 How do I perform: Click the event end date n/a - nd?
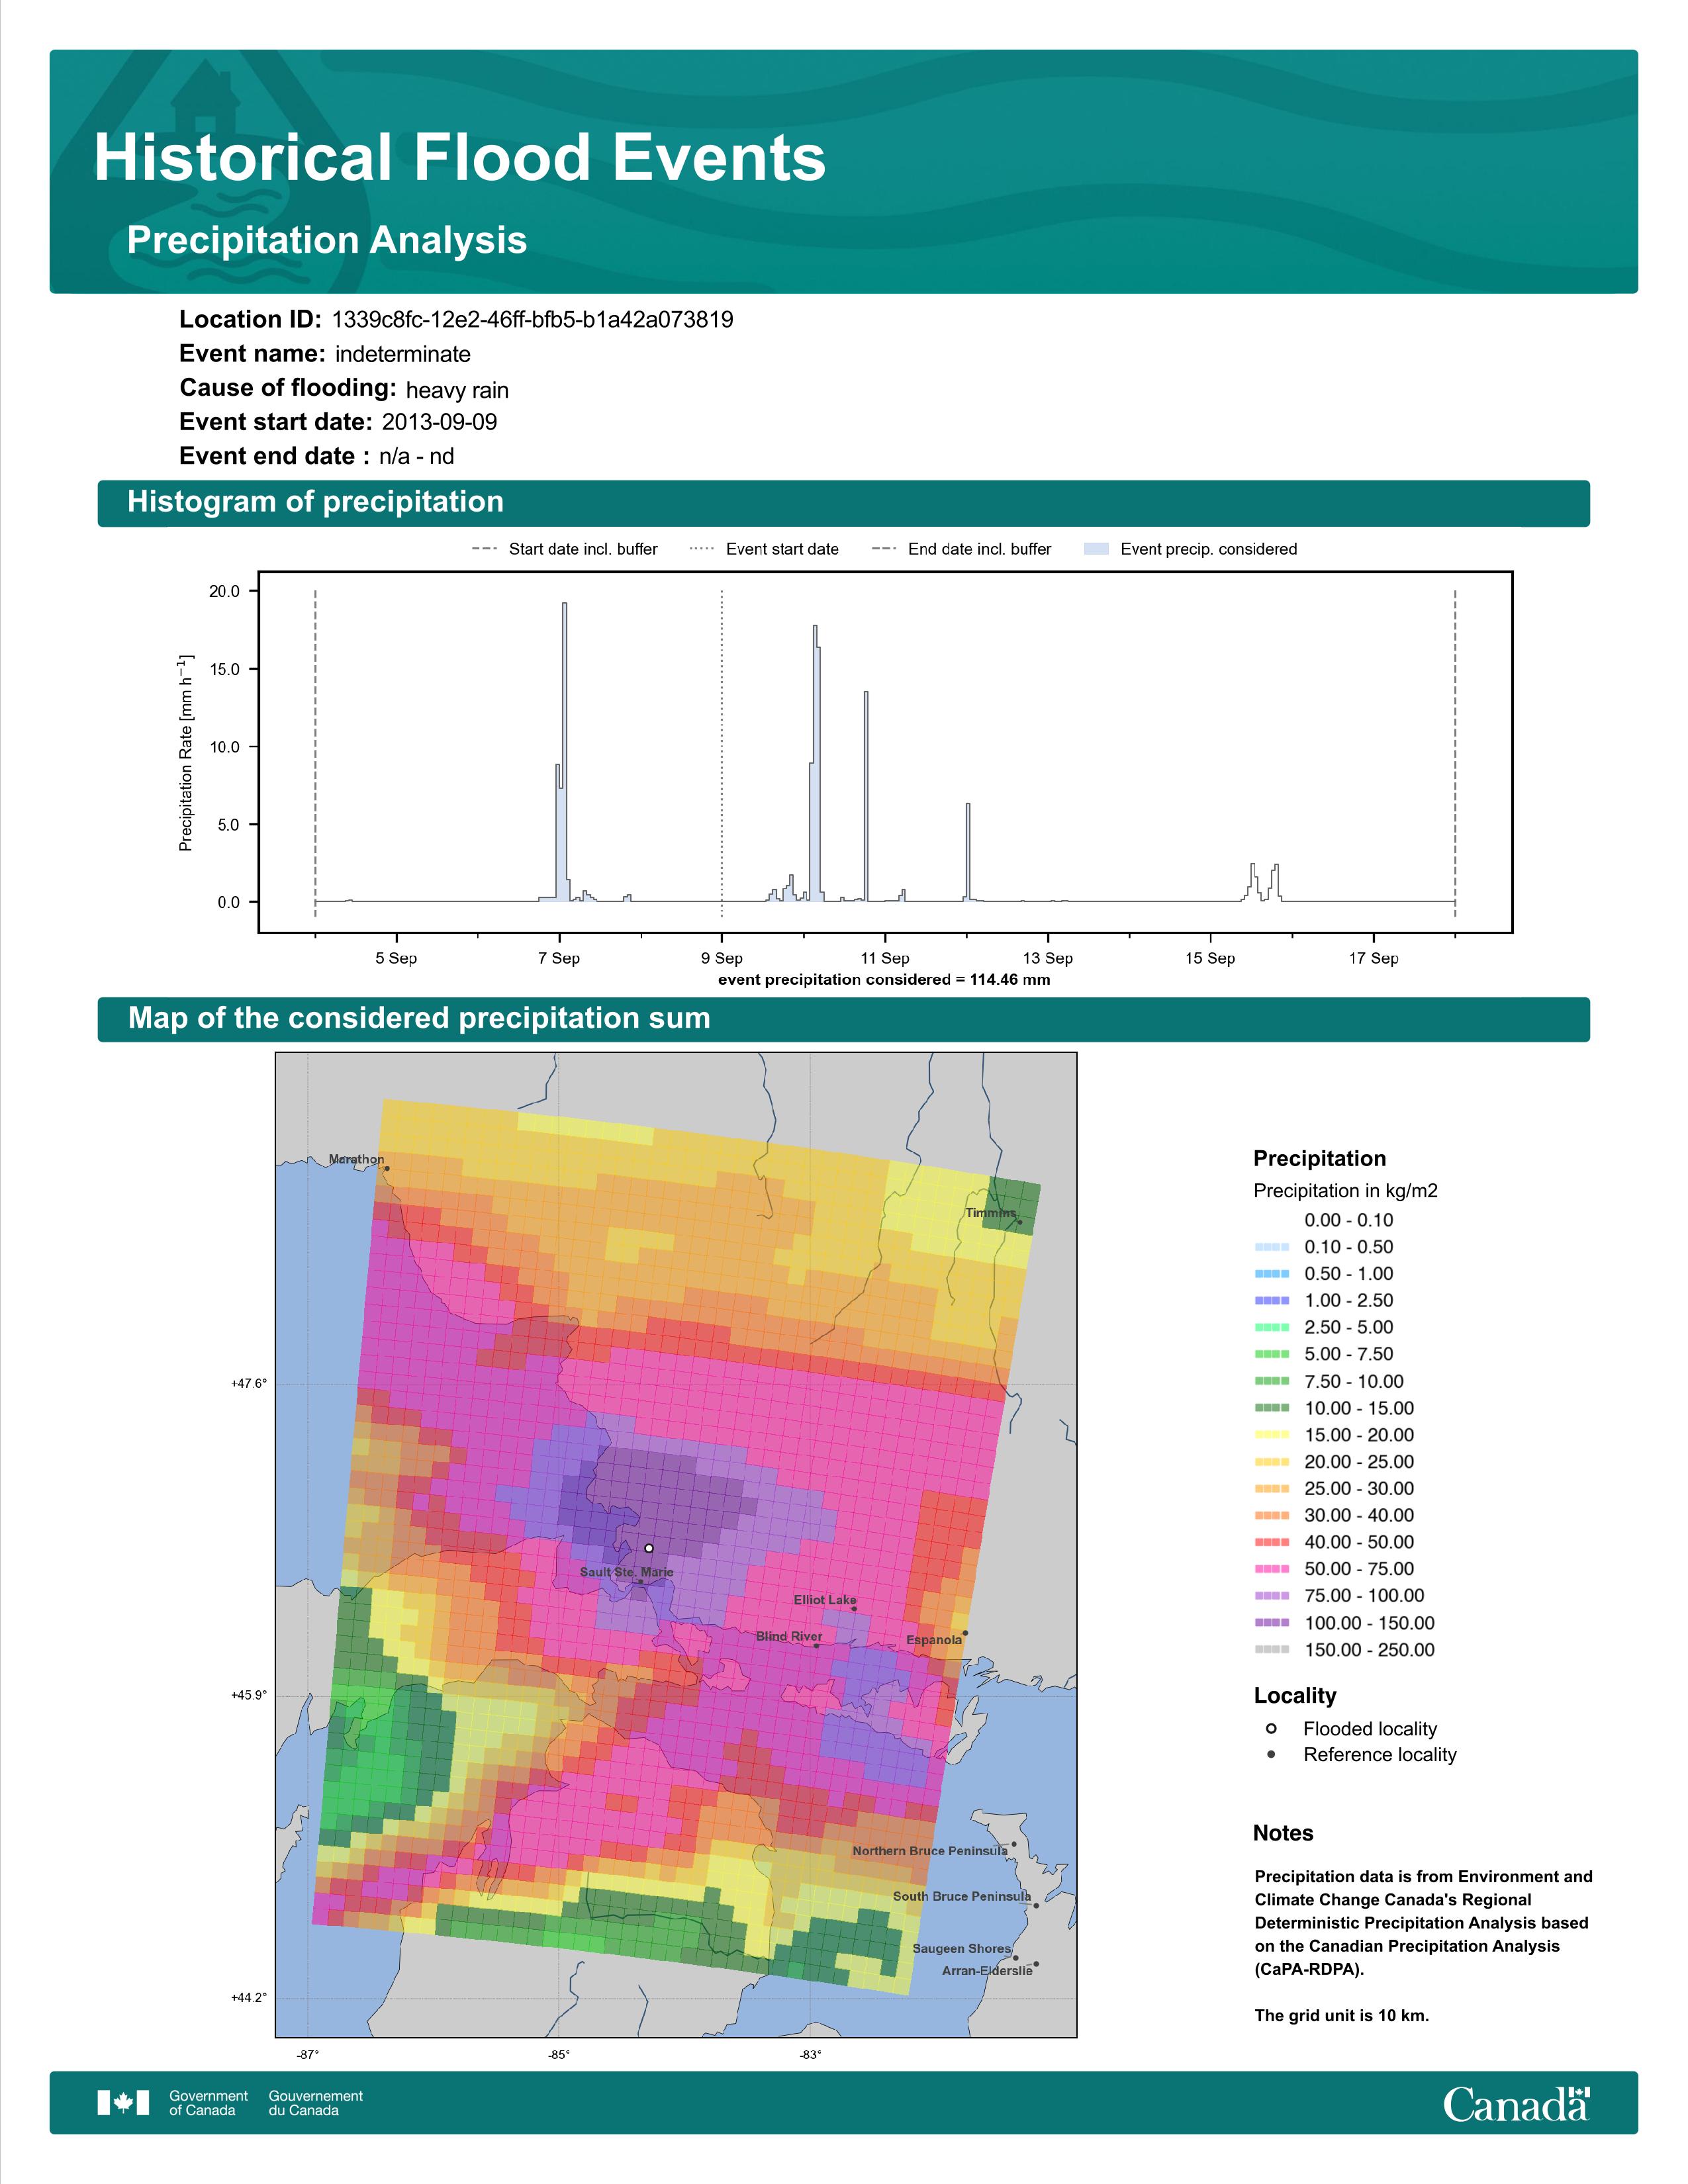(x=417, y=456)
